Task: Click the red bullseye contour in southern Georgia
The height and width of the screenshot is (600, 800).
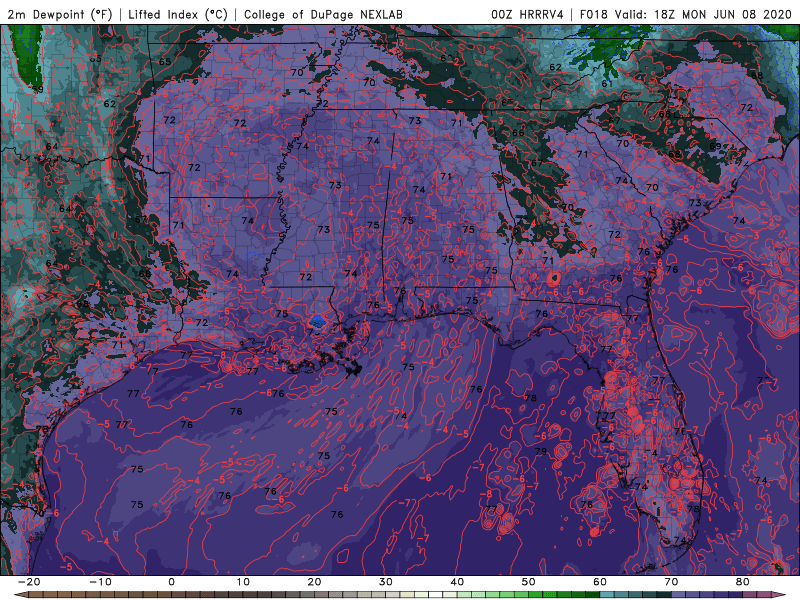Action: (554, 278)
